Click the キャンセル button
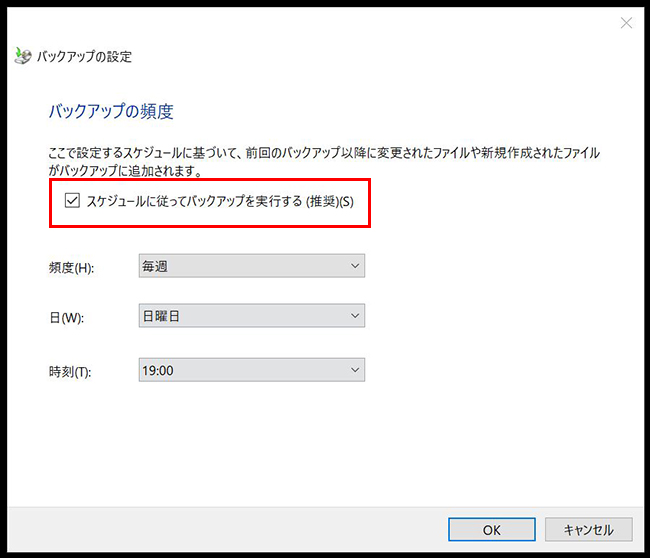This screenshot has width=650, height=558. [589, 529]
